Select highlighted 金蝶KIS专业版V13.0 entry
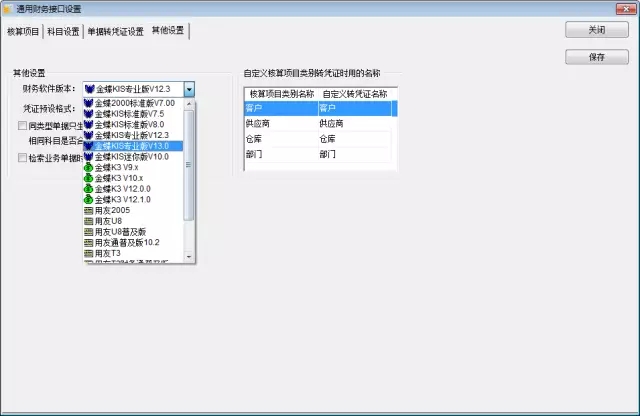The image size is (640, 416). (133, 146)
